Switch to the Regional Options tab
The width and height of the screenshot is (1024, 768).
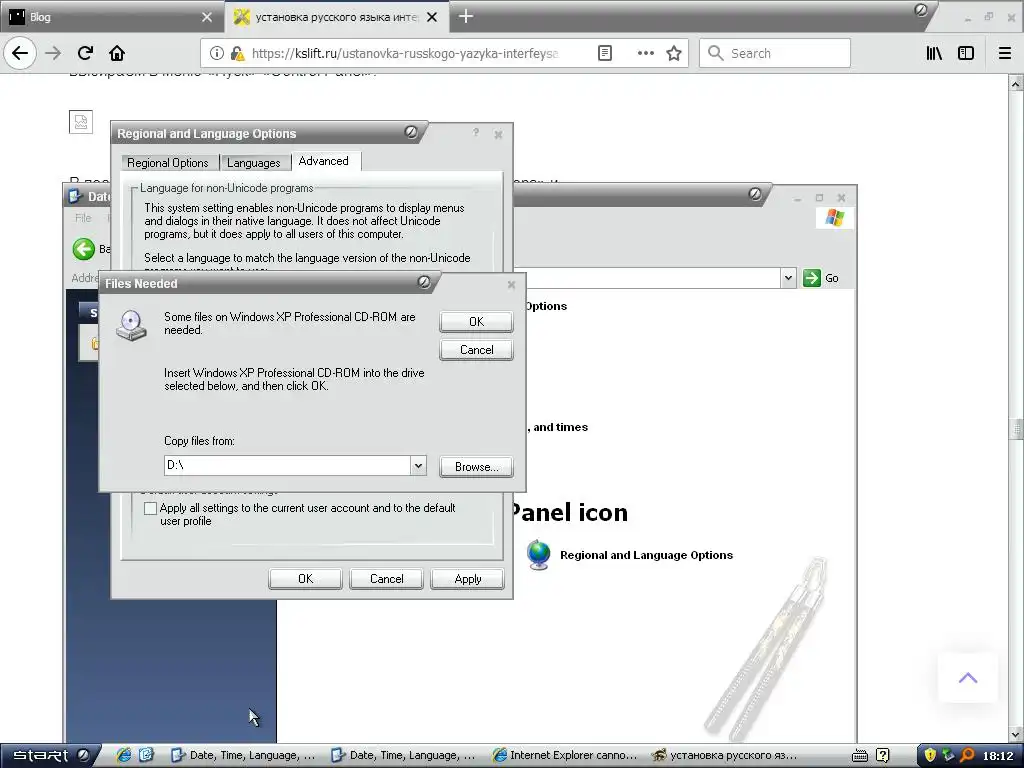168,163
